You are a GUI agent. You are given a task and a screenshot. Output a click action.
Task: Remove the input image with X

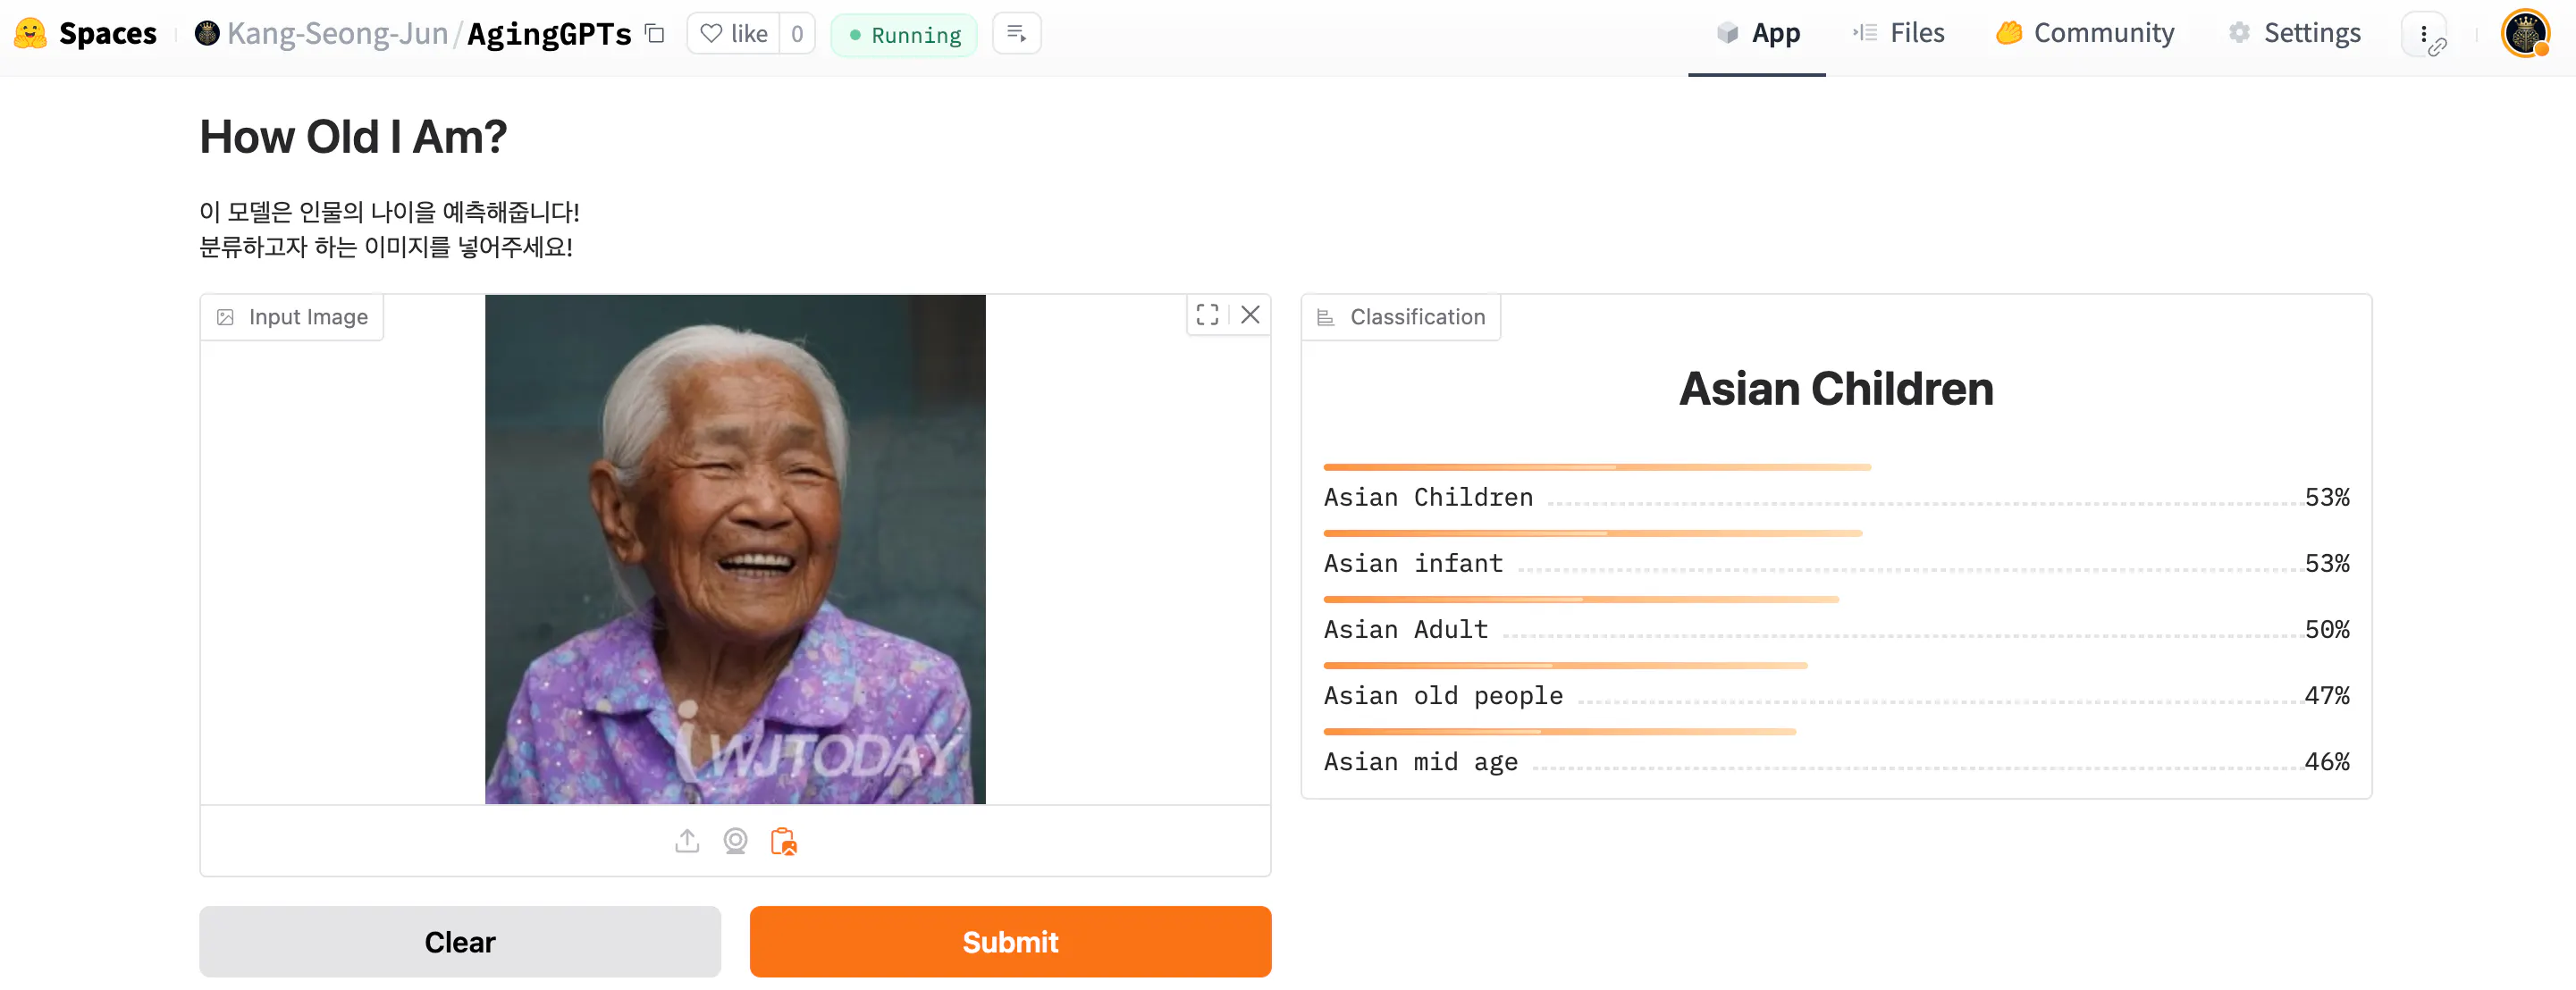click(1250, 315)
